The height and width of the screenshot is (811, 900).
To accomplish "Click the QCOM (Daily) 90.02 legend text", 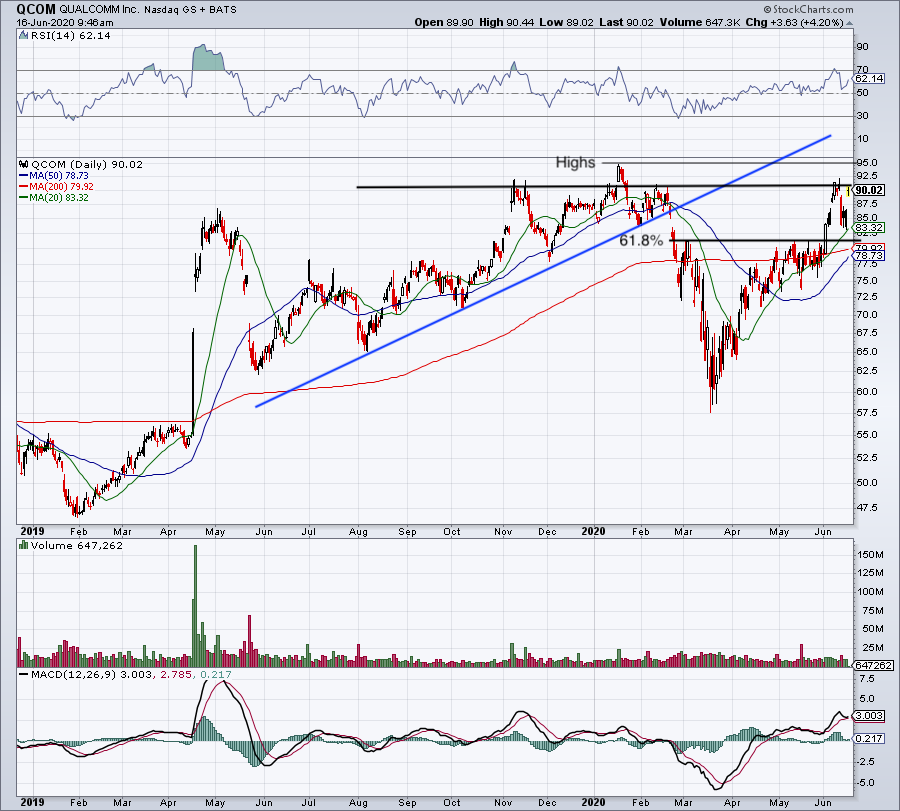I will click(87, 164).
